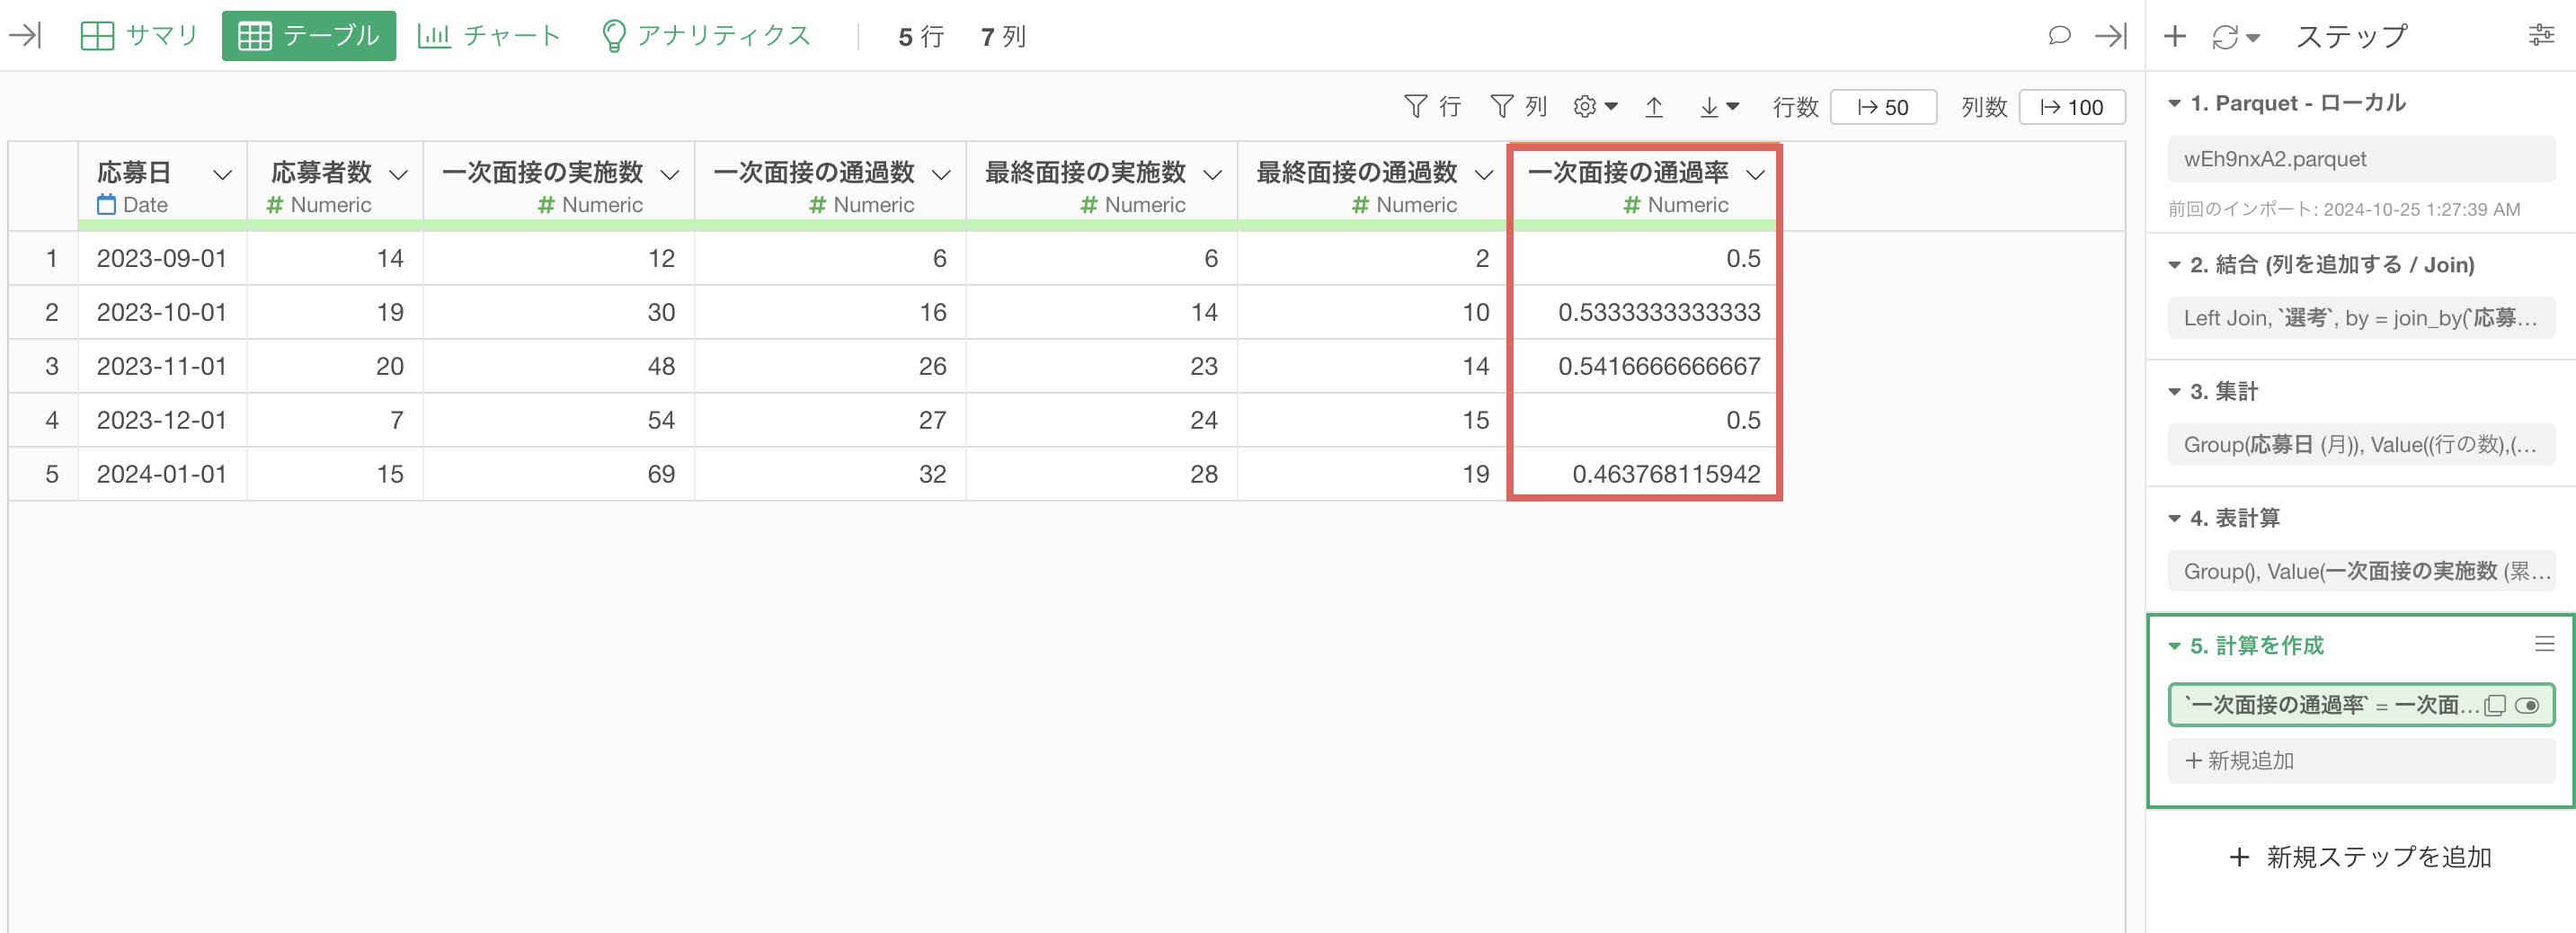The image size is (2576, 933).
Task: Collapse the step panel arrow icon
Action: pos(2111,36)
